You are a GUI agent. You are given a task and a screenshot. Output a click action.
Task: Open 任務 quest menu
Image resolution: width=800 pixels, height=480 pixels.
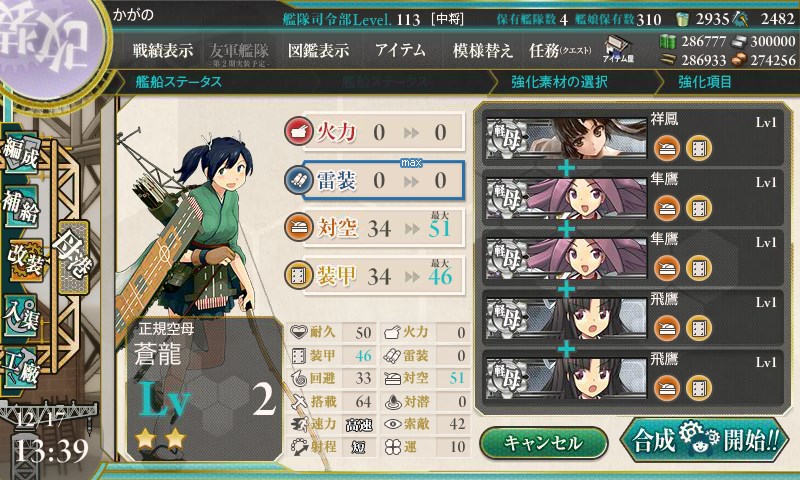560,50
